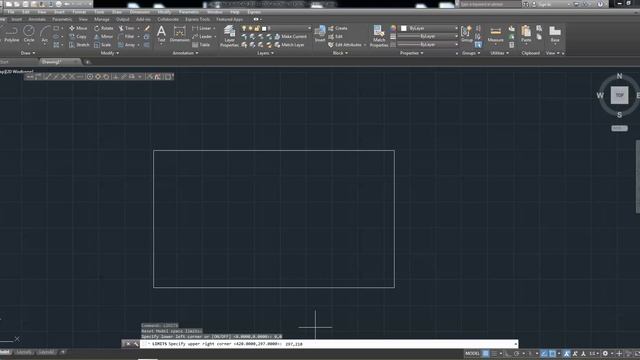Image resolution: width=640 pixels, height=360 pixels.
Task: Click the Copy tool in Modify panel
Action: pyautogui.click(x=78, y=36)
